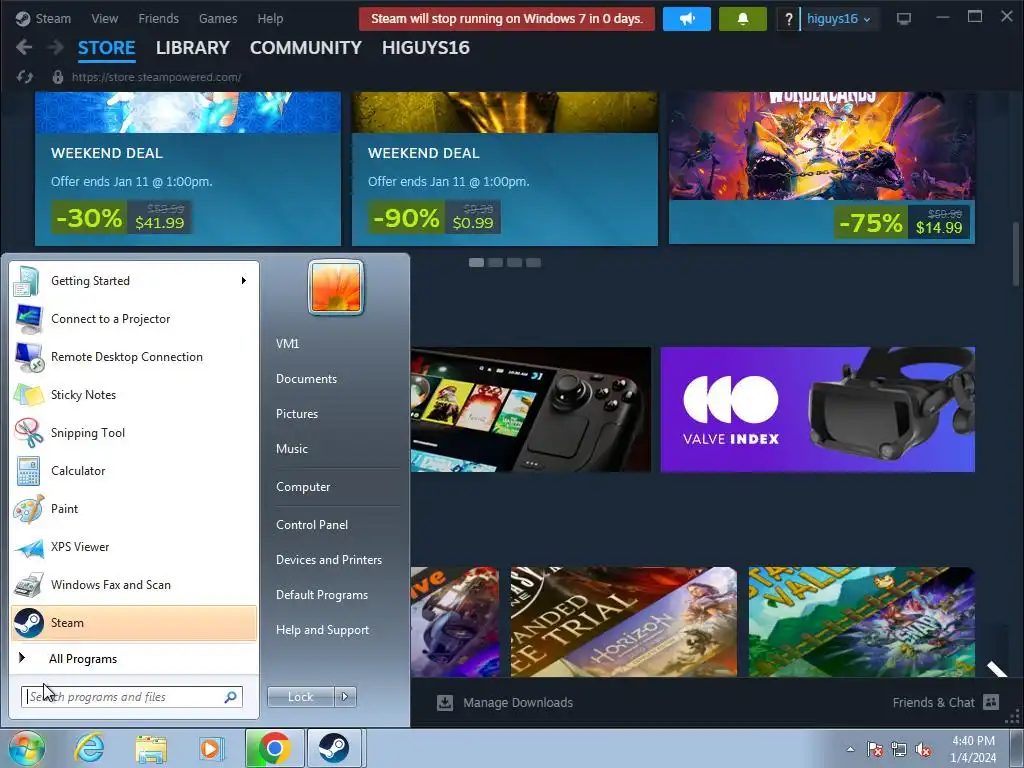The height and width of the screenshot is (768, 1024).
Task: Reload the store page with the refresh icon
Action: pyautogui.click(x=25, y=77)
